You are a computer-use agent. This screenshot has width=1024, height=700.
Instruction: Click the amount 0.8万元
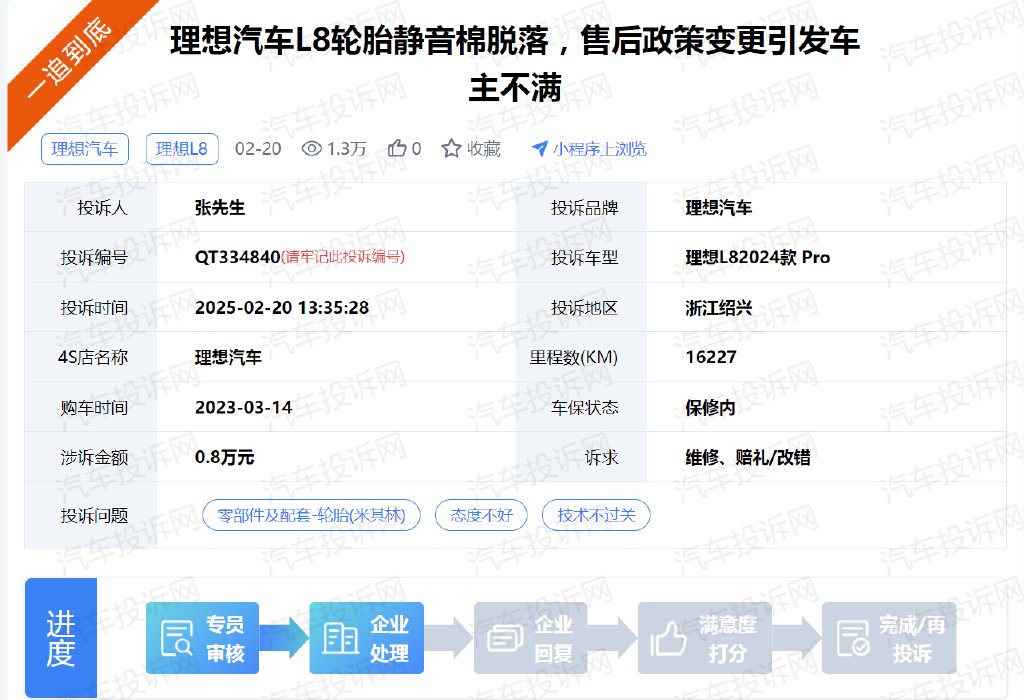pyautogui.click(x=224, y=457)
